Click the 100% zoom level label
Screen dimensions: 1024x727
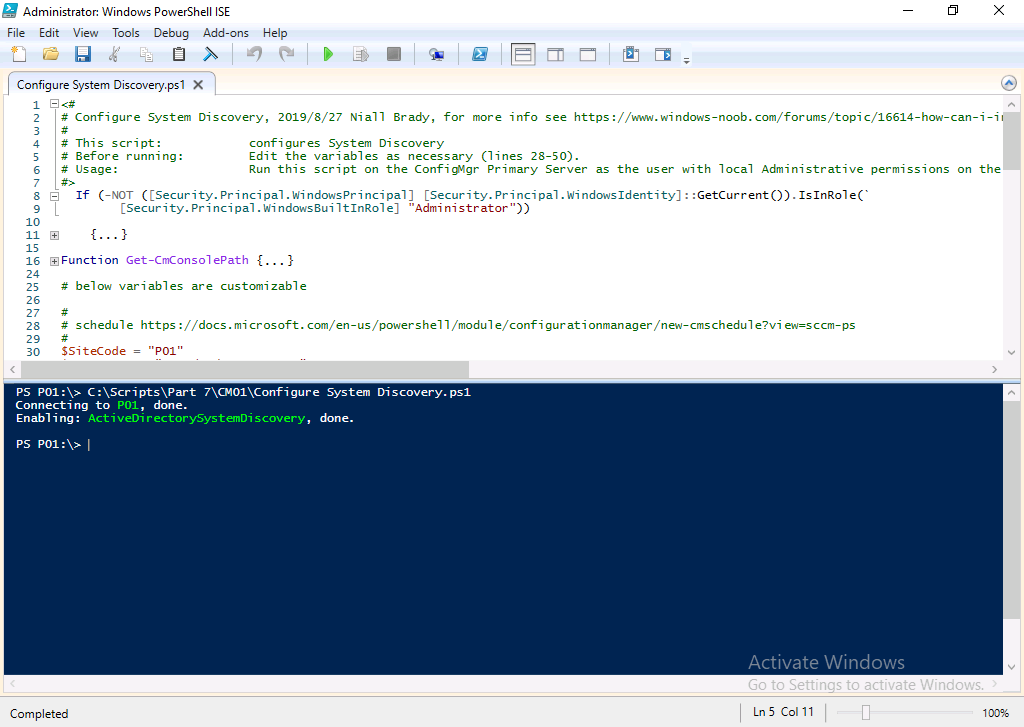[995, 713]
